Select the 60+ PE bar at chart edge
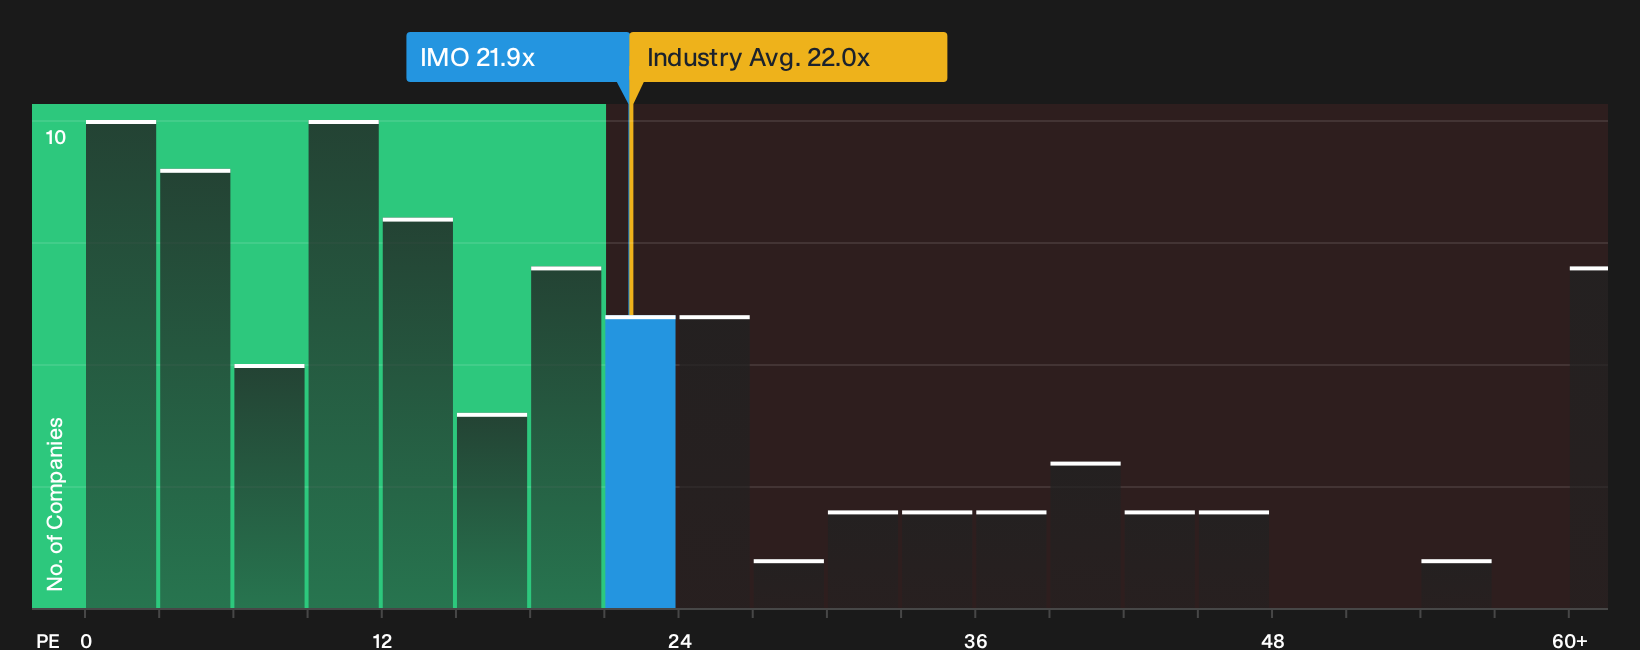This screenshot has height=650, width=1640. click(x=1589, y=438)
